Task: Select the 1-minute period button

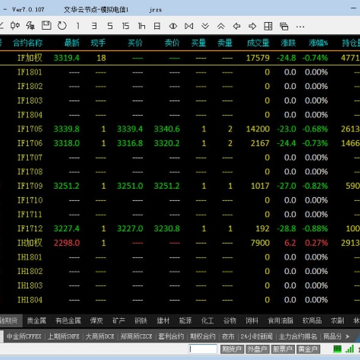Action: point(78,26)
